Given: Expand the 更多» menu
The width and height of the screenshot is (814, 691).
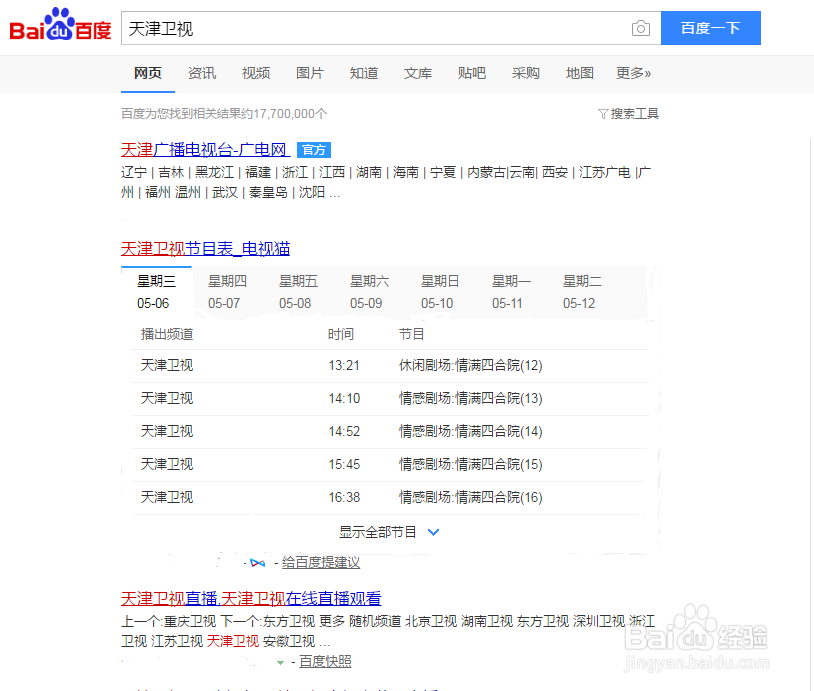Looking at the screenshot, I should [x=633, y=73].
